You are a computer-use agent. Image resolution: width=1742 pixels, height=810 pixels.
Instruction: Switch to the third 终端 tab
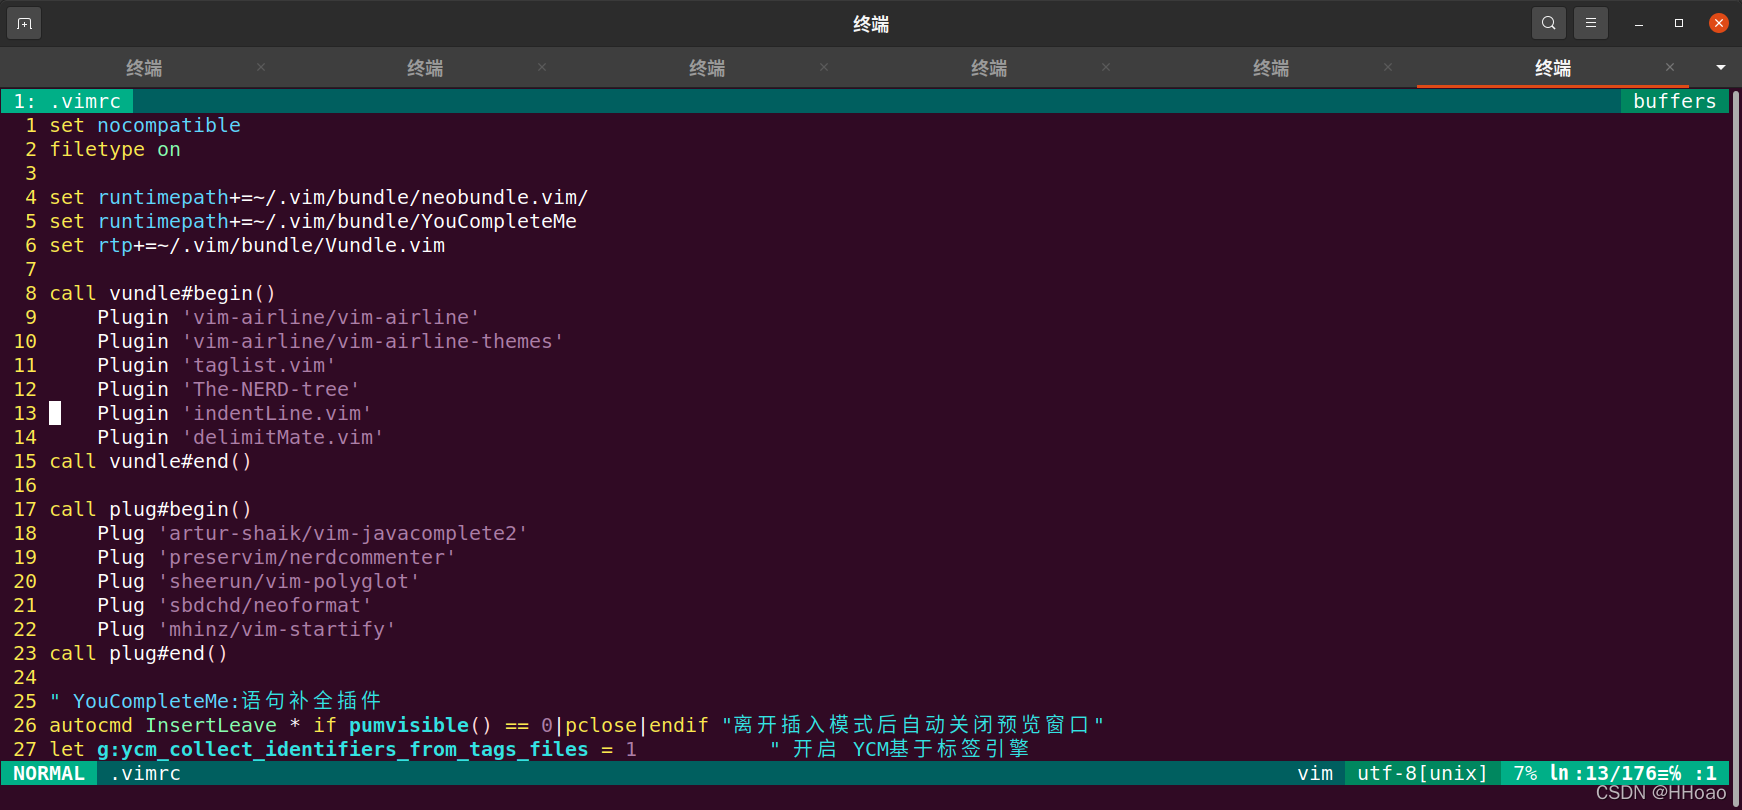[707, 68]
